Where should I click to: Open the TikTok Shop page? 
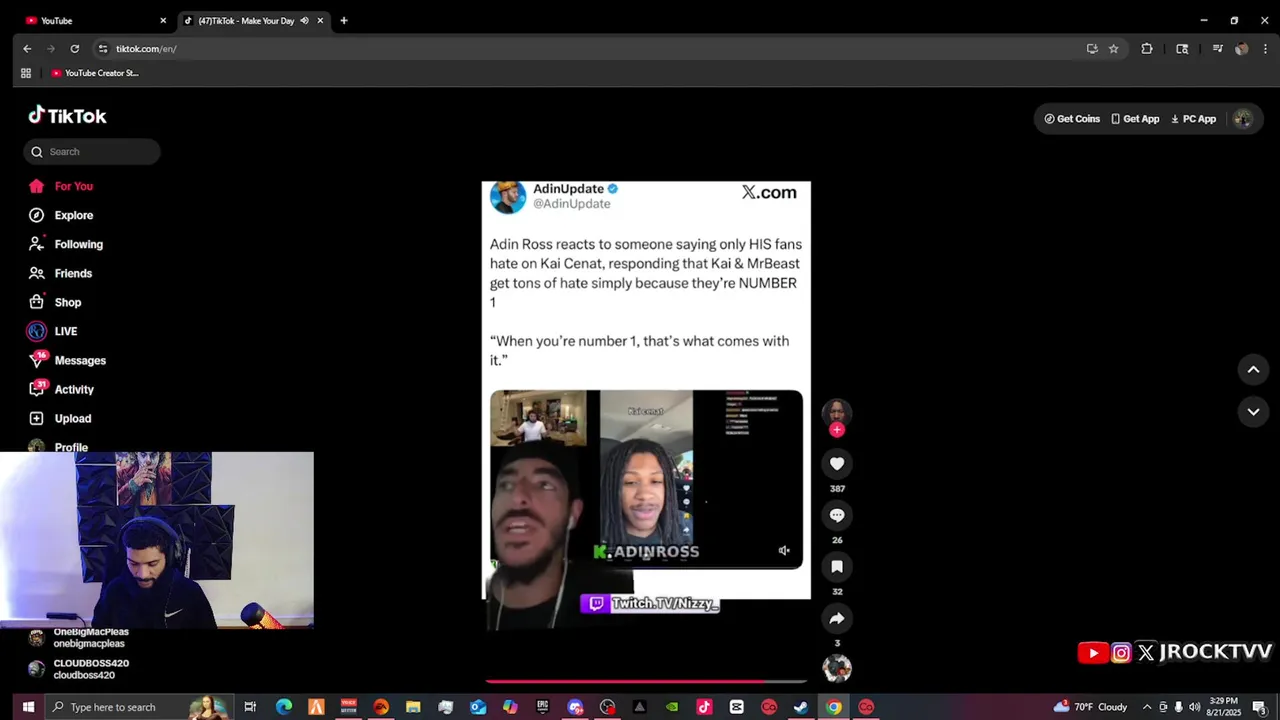pyautogui.click(x=68, y=302)
